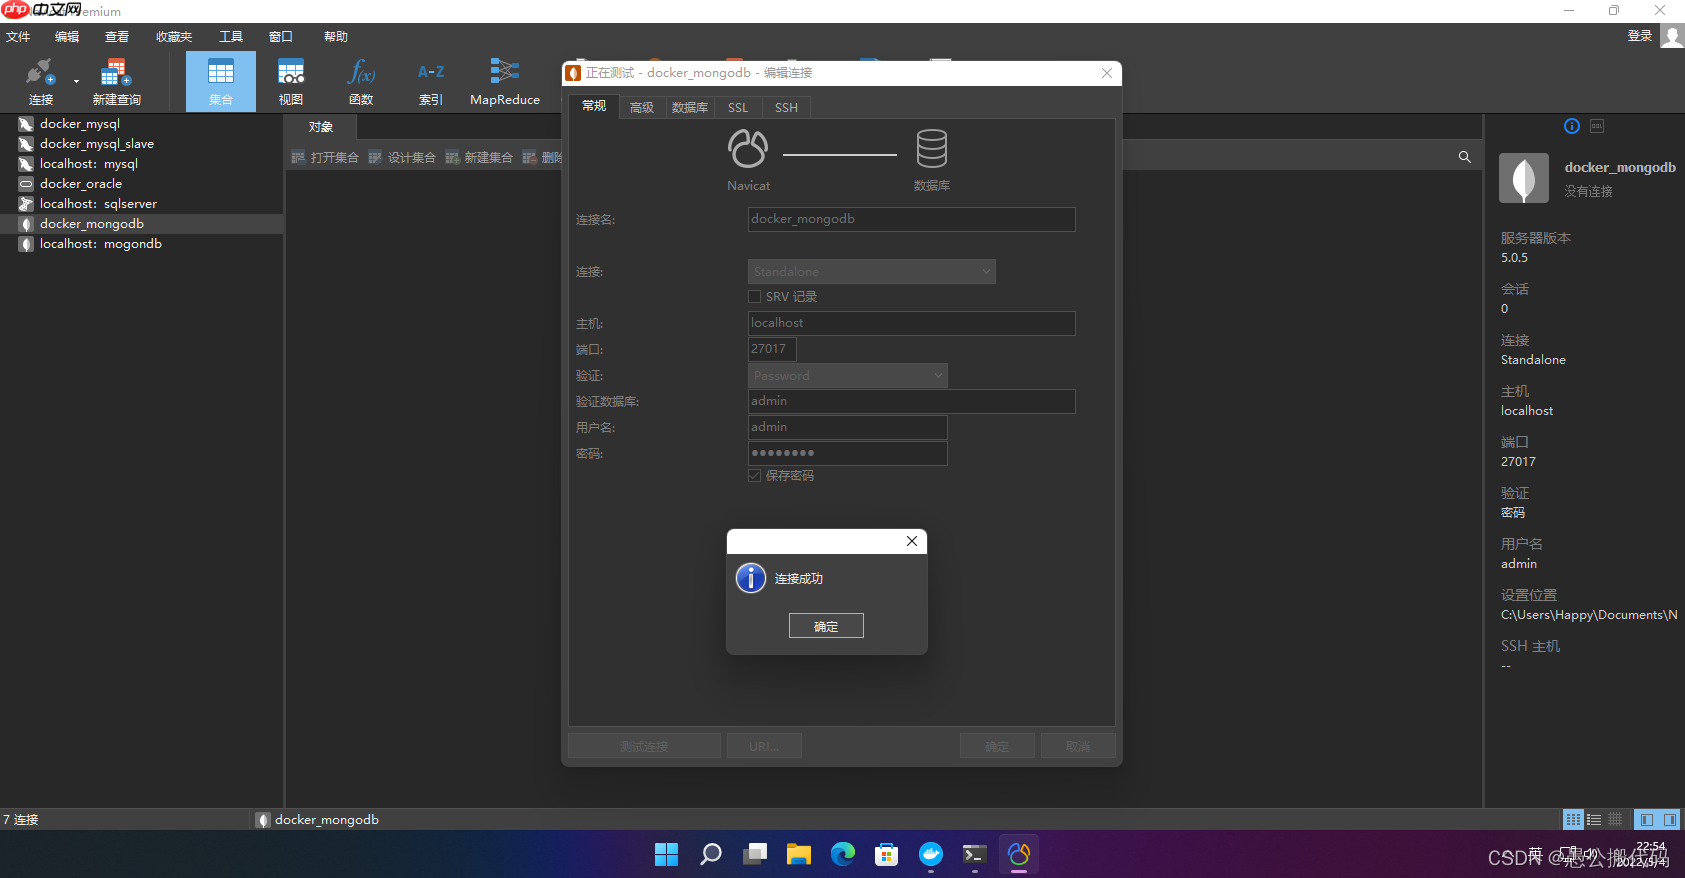This screenshot has height=878, width=1685.
Task: Switch to icon grid view in status bar
Action: pyautogui.click(x=1573, y=820)
